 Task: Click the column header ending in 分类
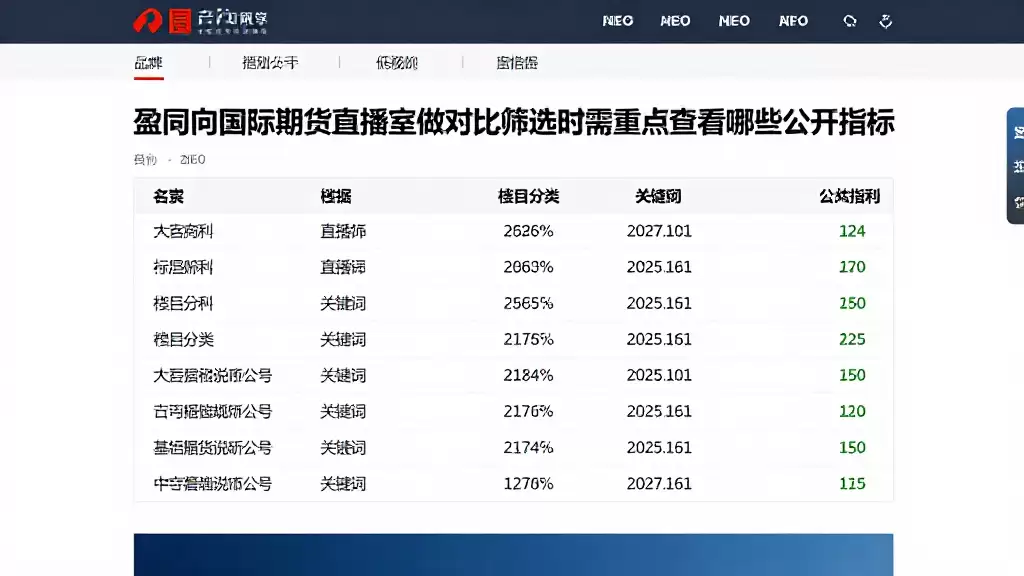(528, 197)
